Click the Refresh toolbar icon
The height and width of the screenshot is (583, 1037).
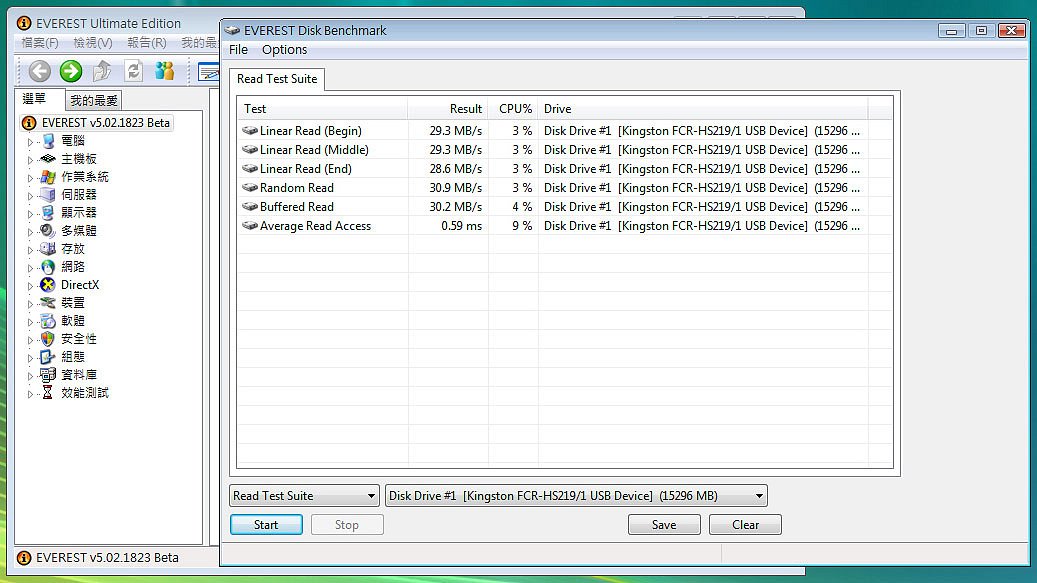[134, 71]
